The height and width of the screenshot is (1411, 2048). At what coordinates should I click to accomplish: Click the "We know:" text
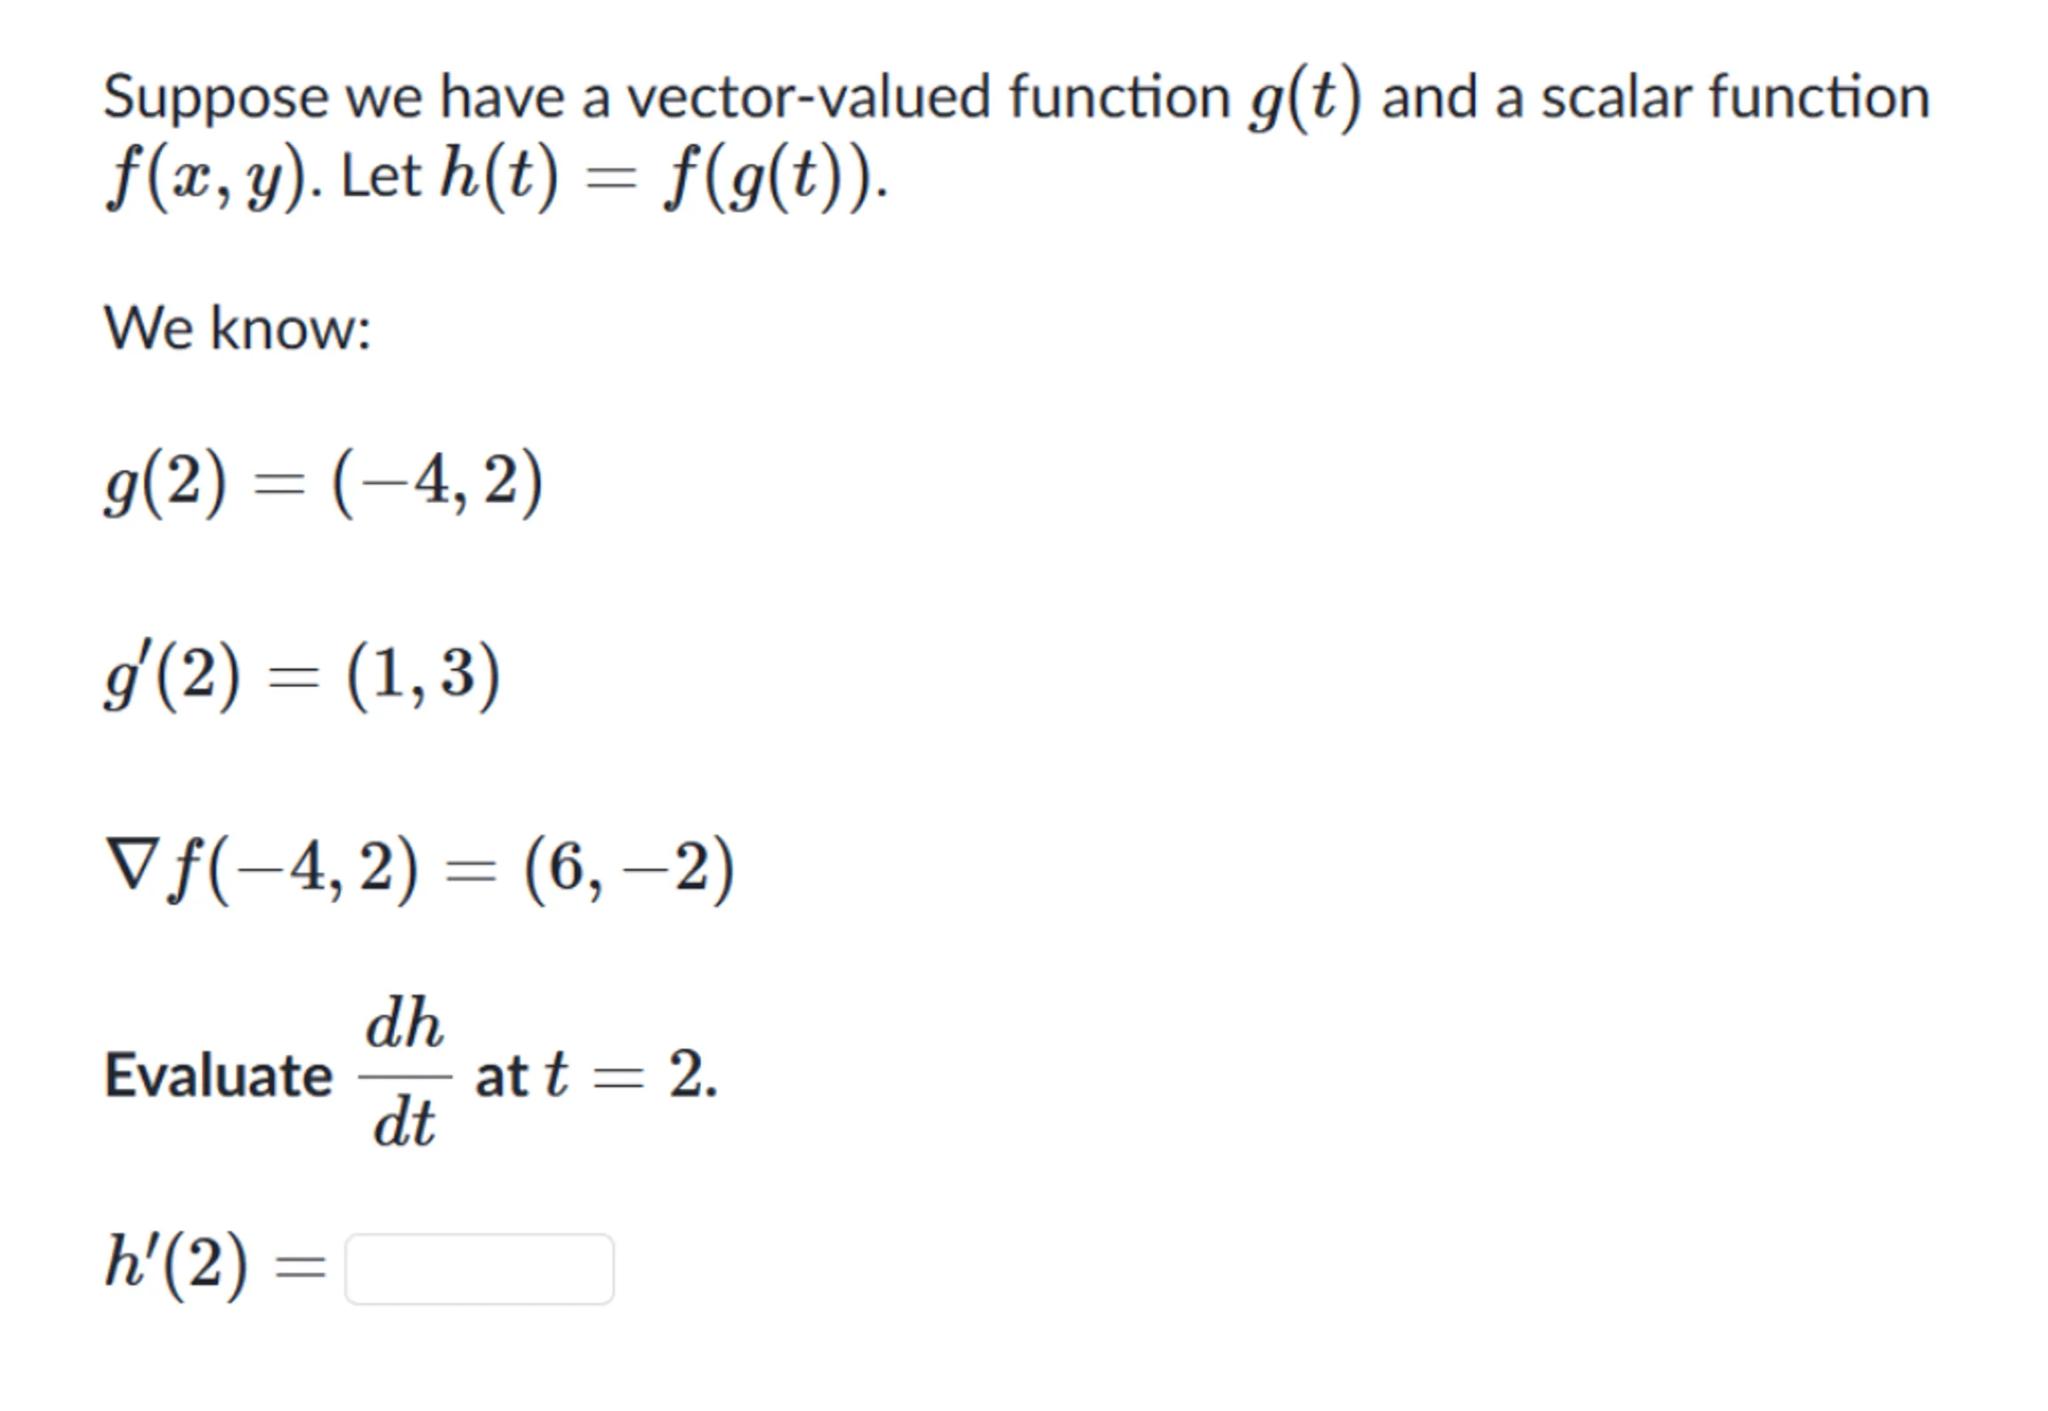click(x=237, y=328)
